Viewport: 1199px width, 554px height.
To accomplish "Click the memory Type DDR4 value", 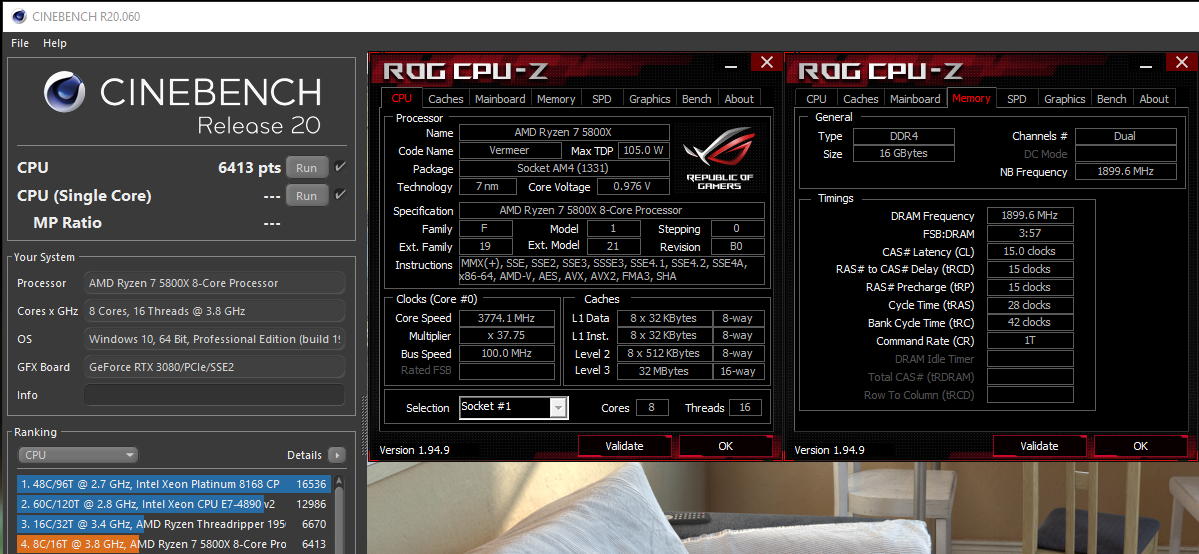I will 903,136.
